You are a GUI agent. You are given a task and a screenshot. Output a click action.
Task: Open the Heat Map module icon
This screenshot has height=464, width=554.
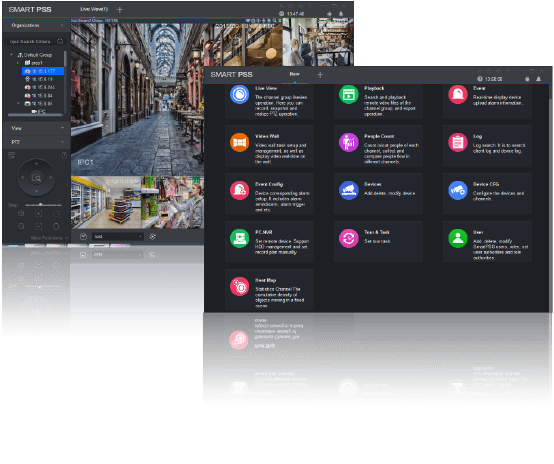pyautogui.click(x=239, y=286)
